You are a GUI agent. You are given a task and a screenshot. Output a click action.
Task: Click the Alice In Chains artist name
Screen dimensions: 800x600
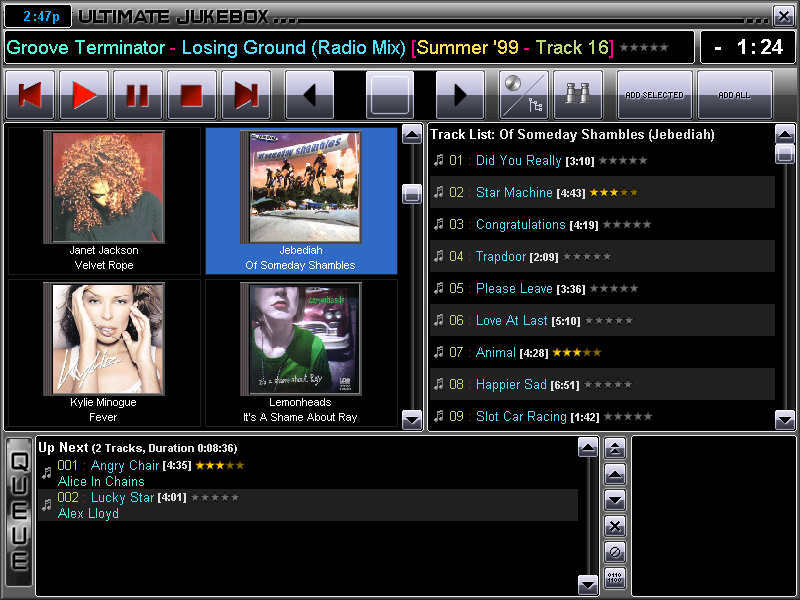point(101,482)
